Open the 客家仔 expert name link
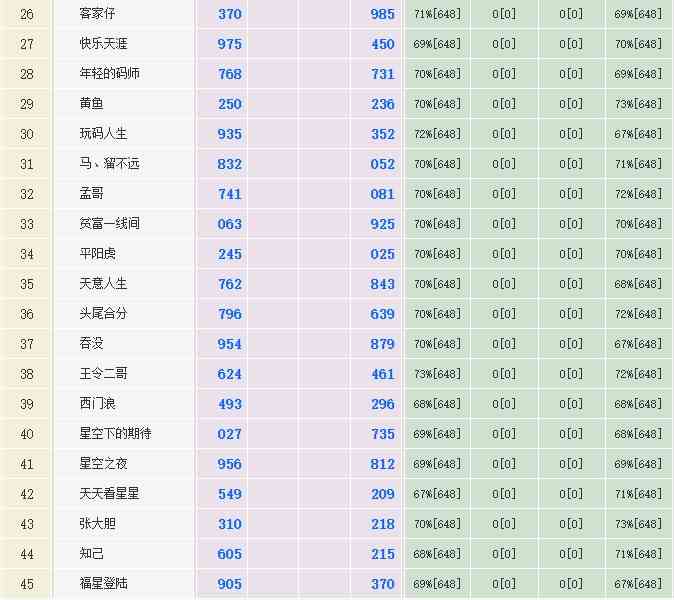The image size is (674, 600). tap(97, 14)
